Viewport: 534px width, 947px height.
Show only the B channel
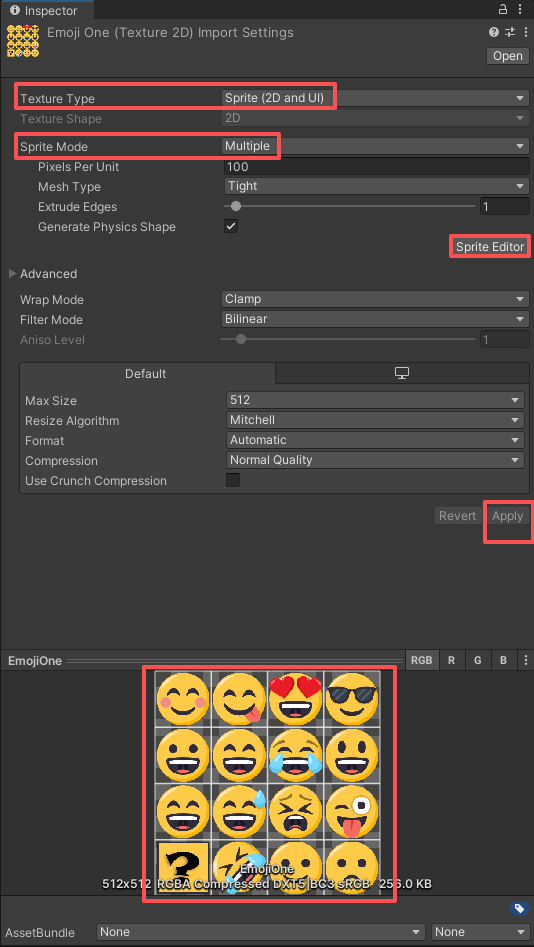point(503,661)
